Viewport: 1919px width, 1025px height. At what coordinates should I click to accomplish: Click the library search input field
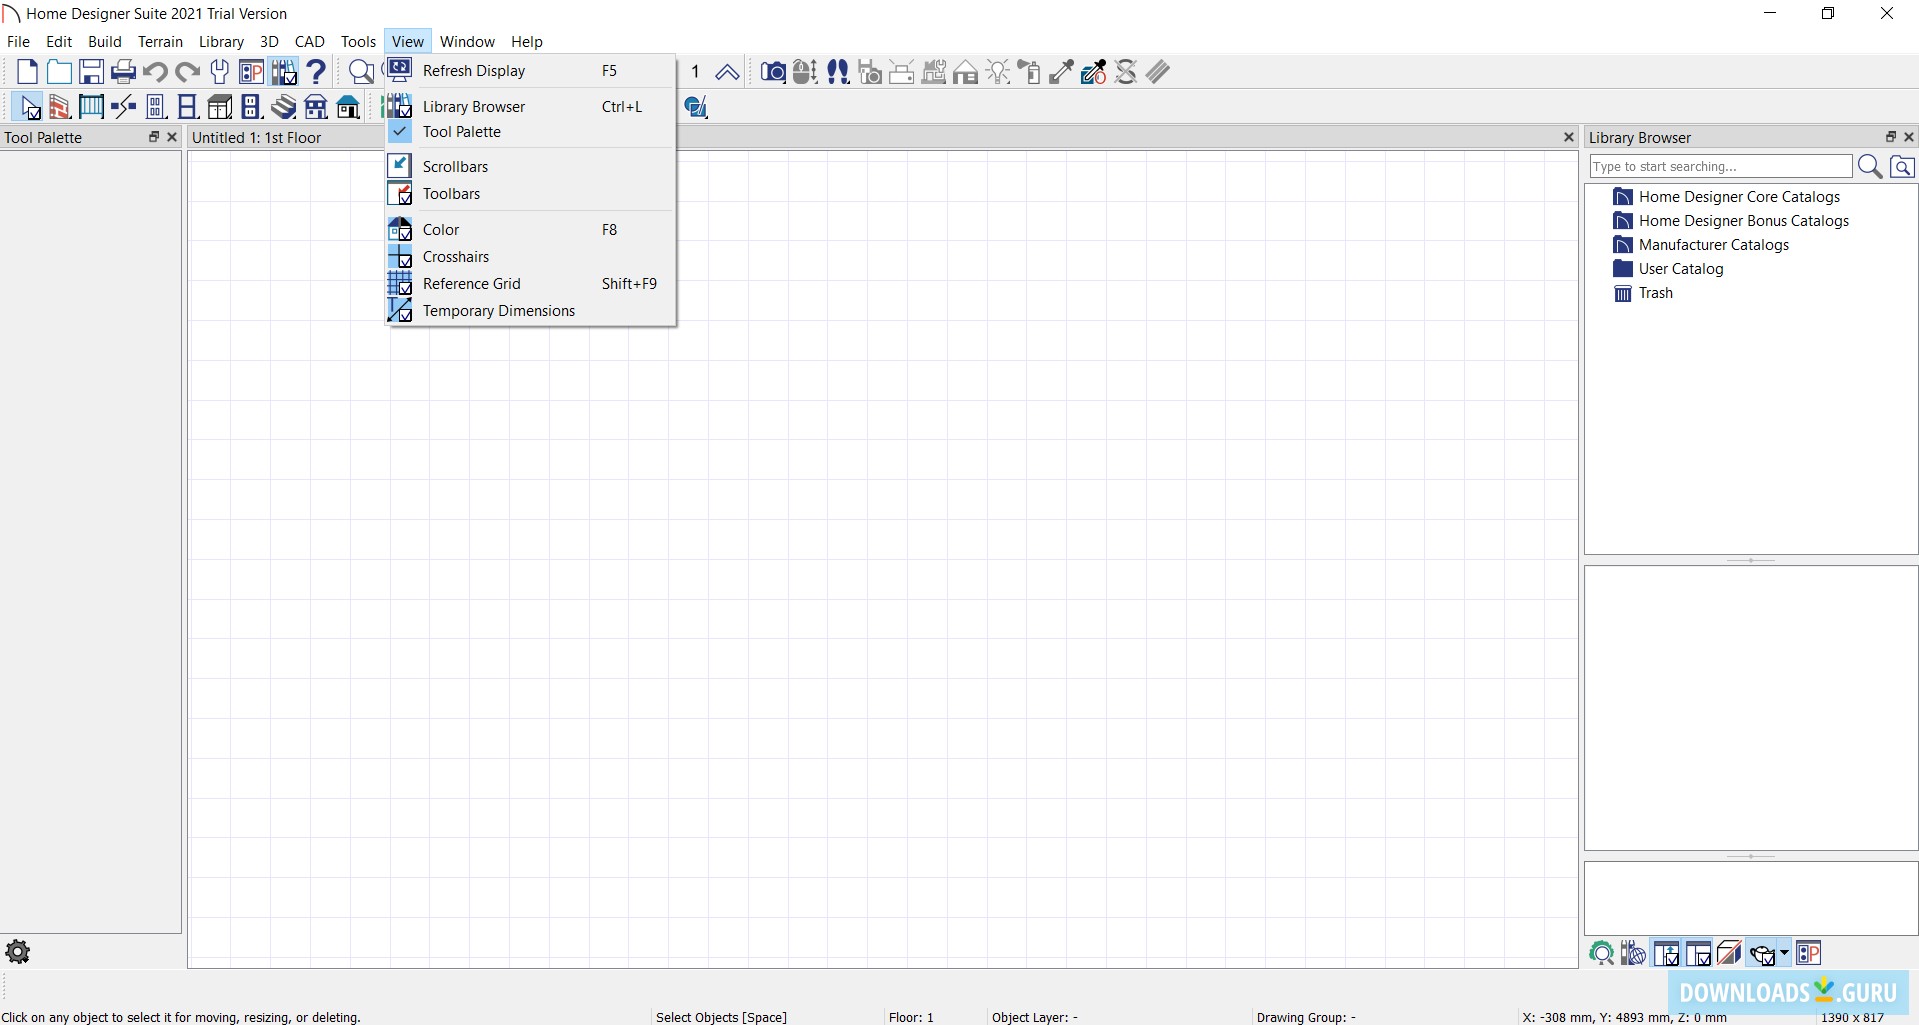point(1720,167)
